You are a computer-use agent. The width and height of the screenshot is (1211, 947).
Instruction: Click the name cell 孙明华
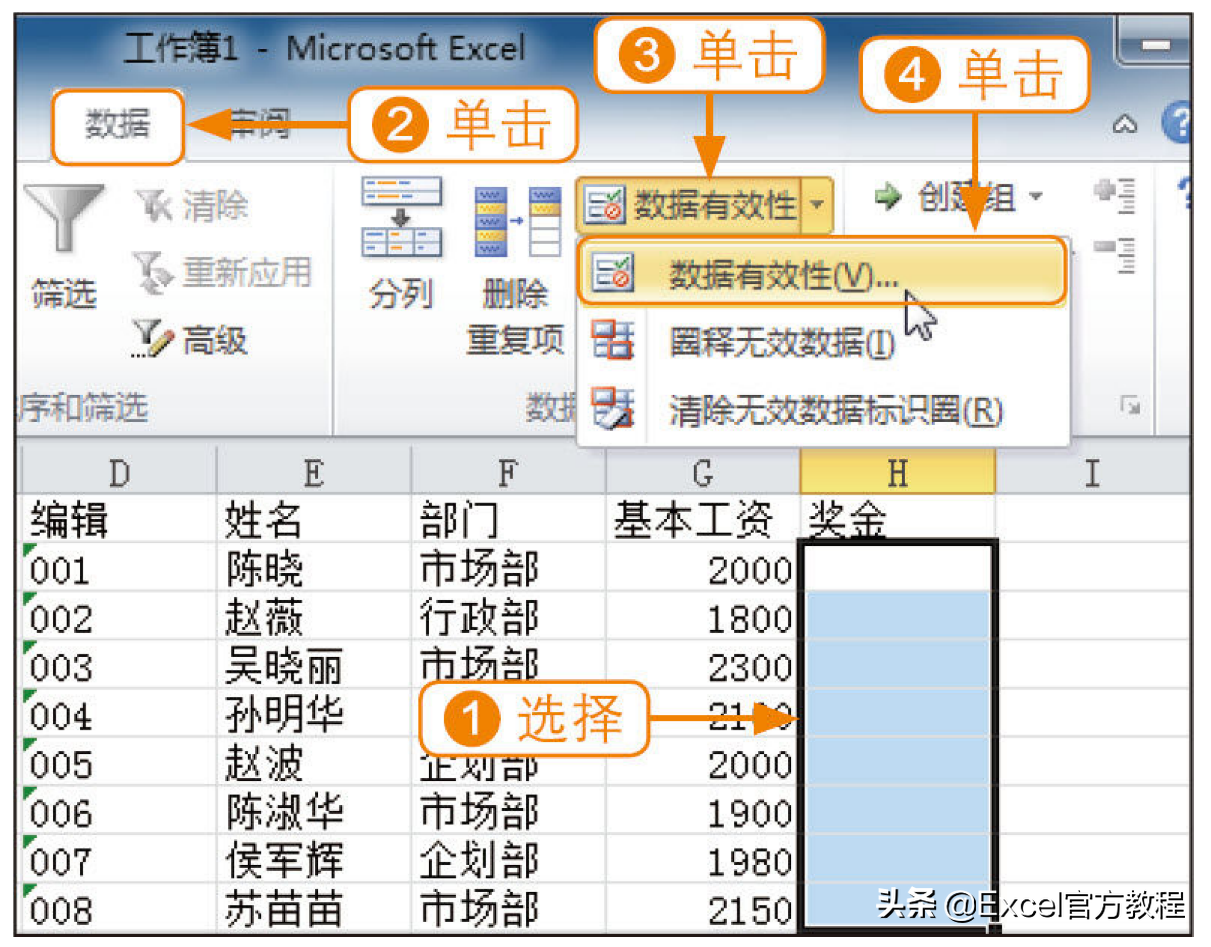[313, 715]
